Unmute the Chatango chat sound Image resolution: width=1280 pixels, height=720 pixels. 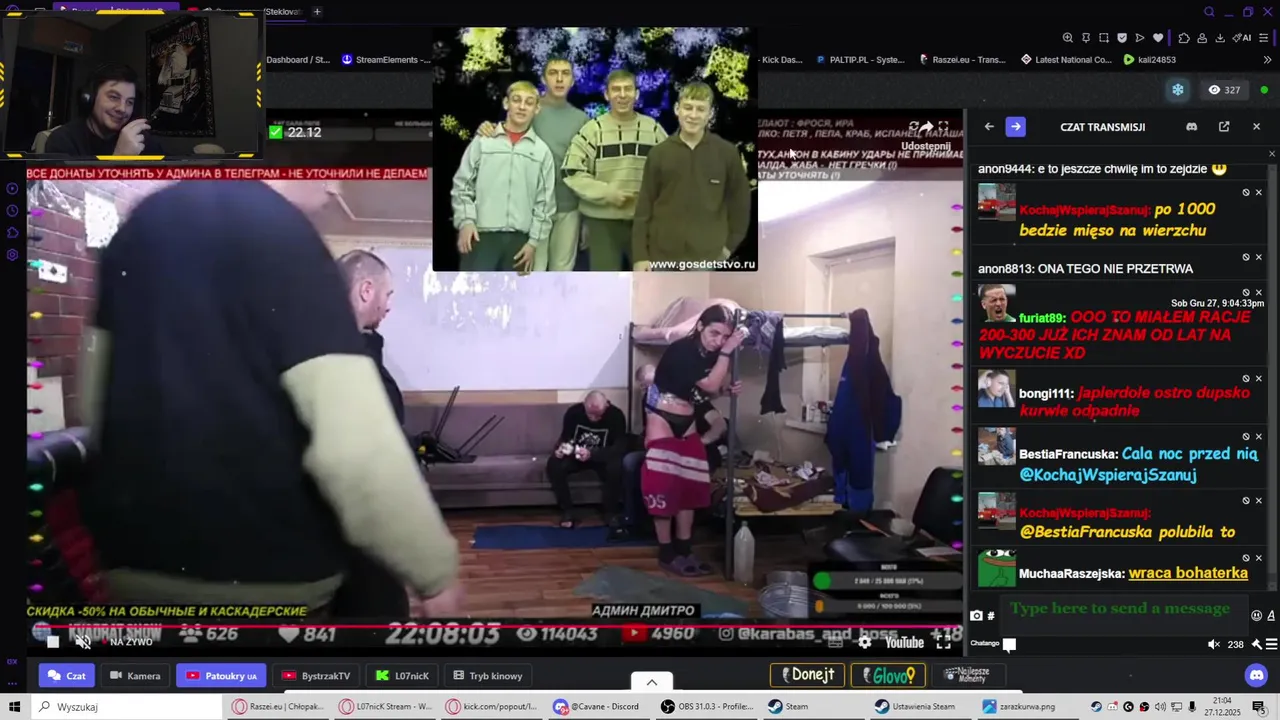coord(1214,644)
